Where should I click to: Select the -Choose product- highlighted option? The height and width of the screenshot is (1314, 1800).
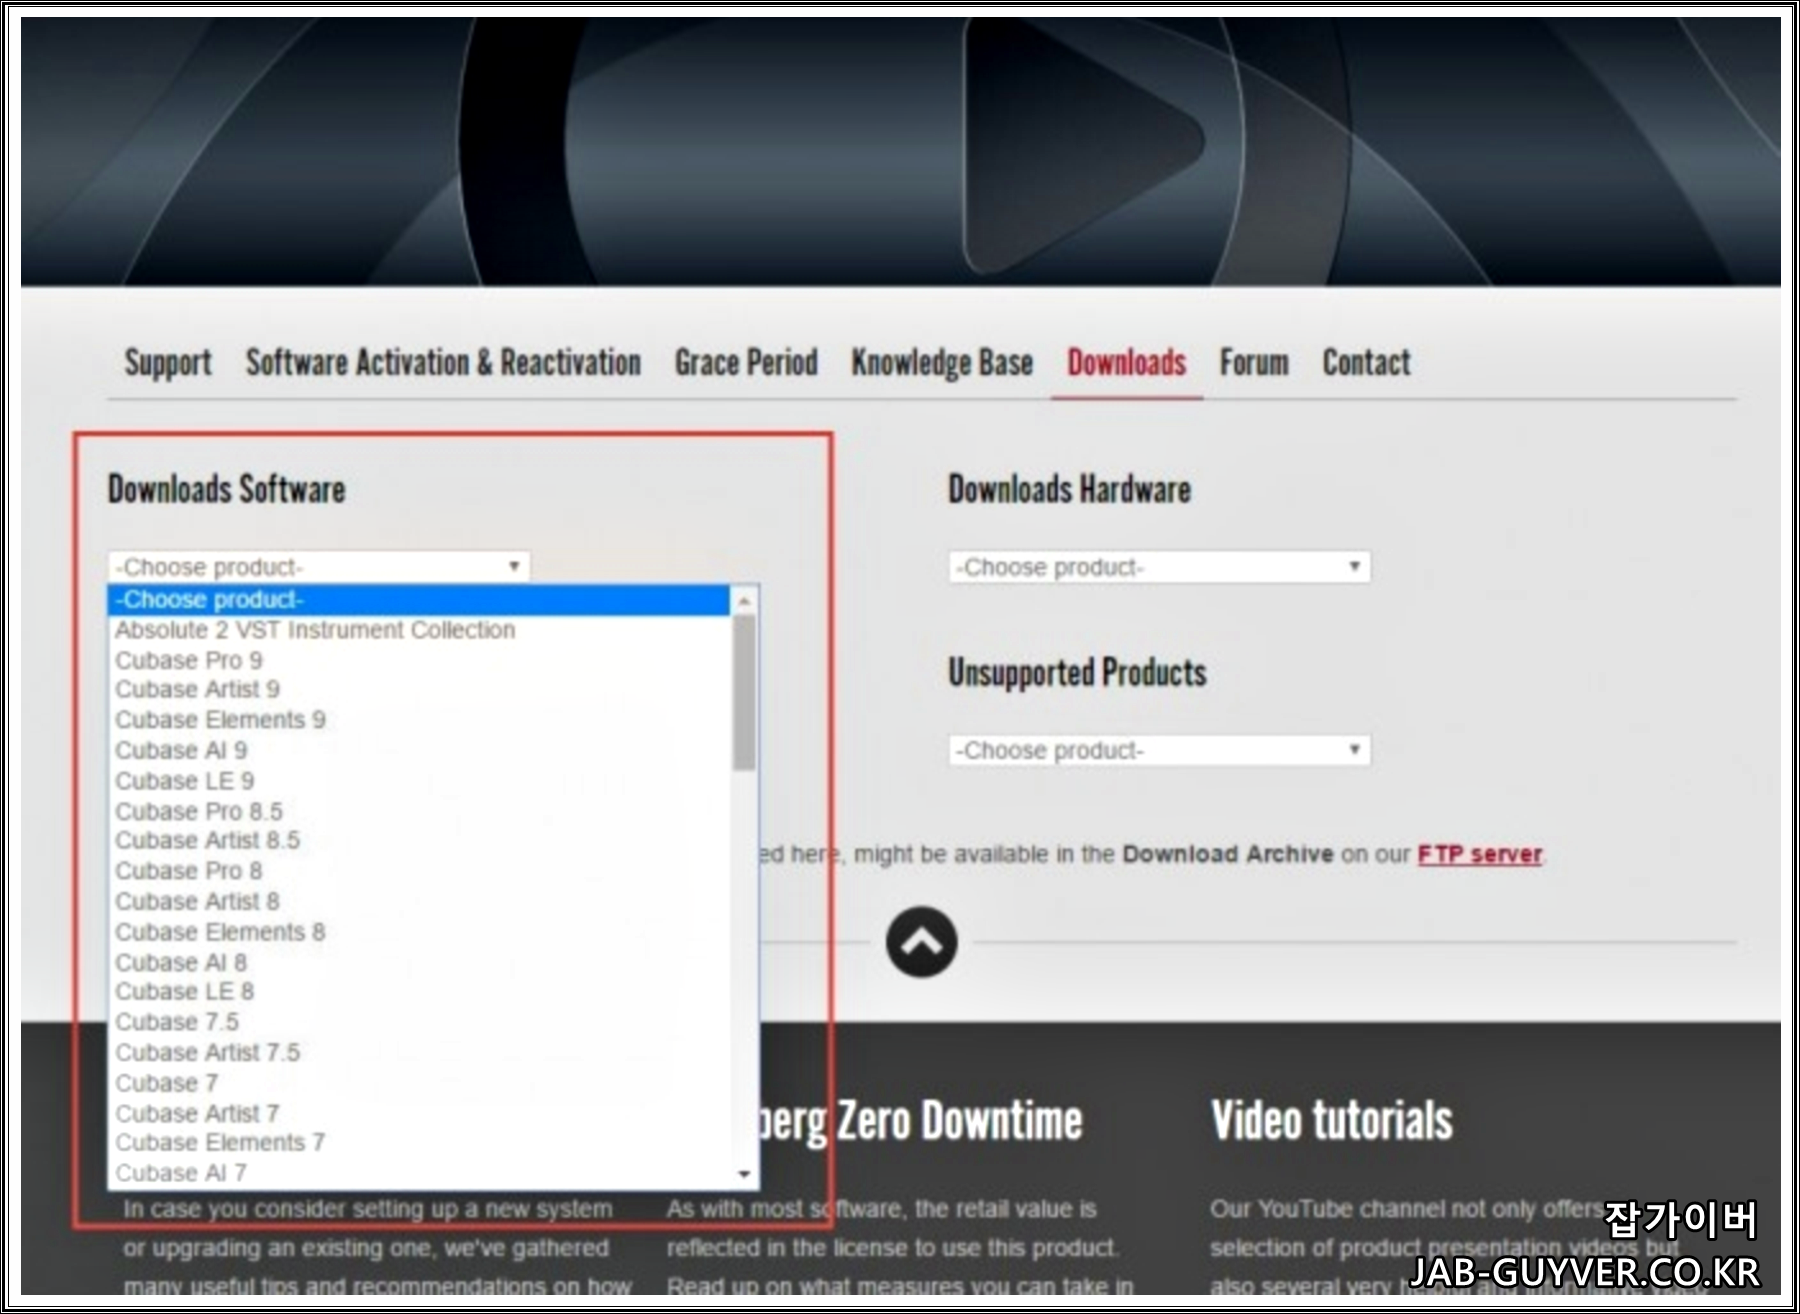point(419,600)
